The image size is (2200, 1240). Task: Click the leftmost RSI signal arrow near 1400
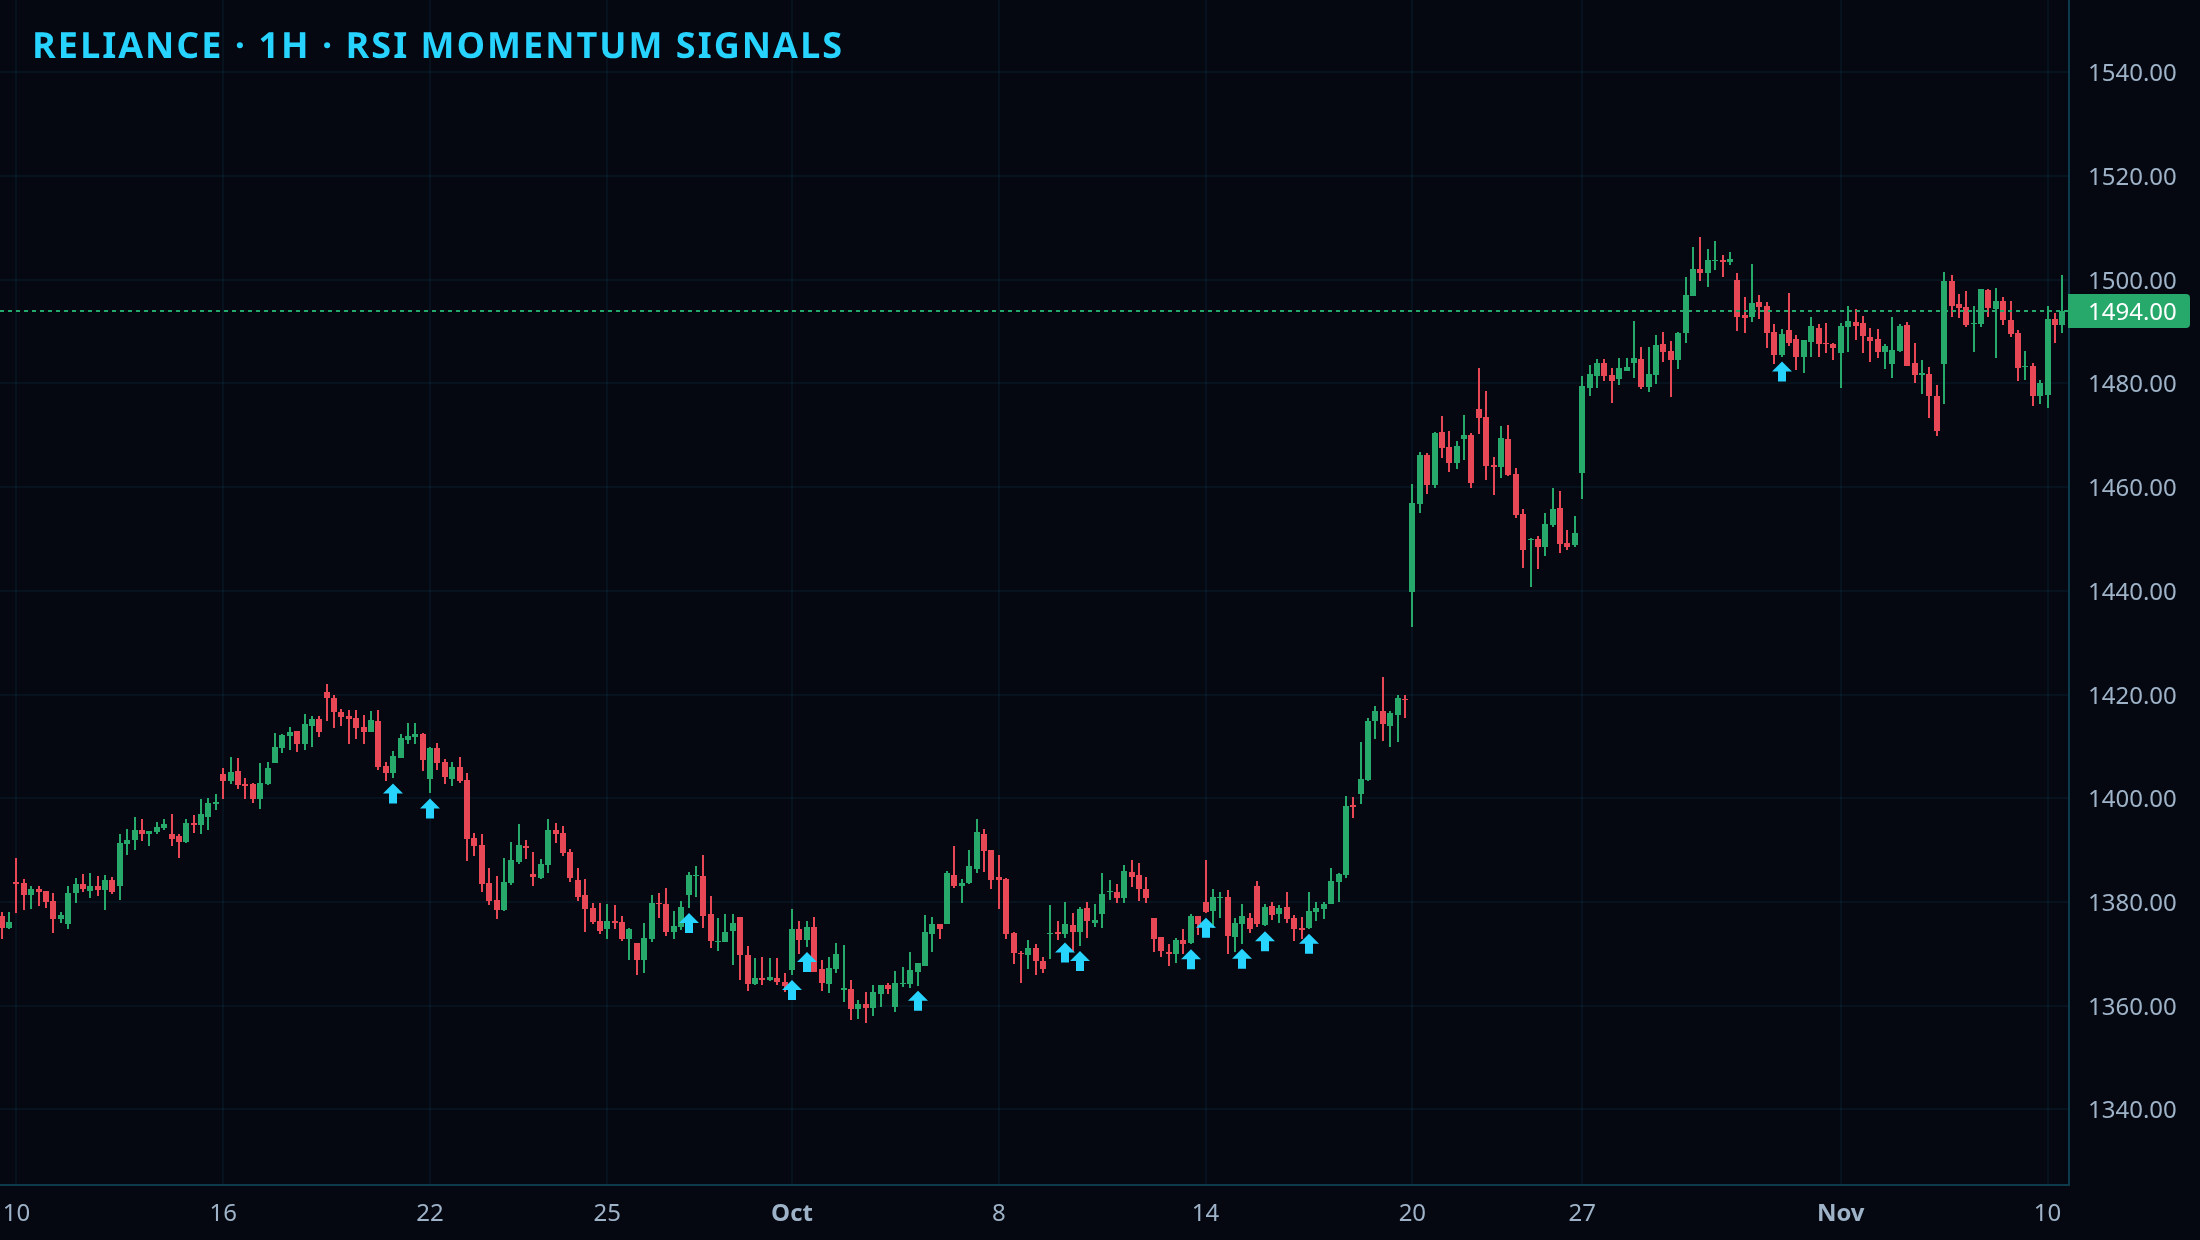[x=393, y=793]
